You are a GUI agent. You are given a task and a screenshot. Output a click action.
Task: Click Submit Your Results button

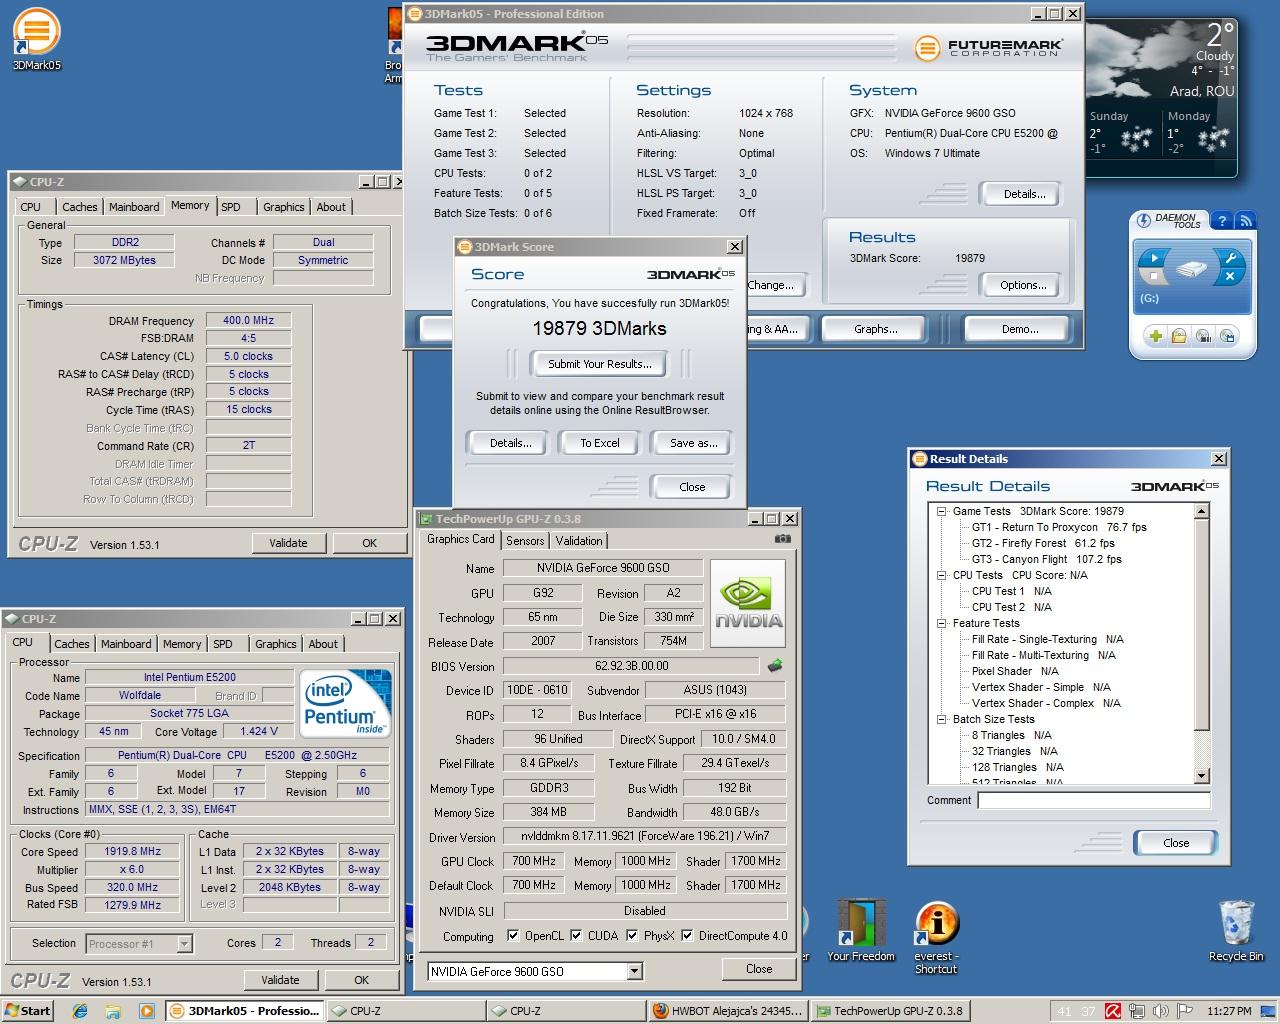[x=600, y=364]
